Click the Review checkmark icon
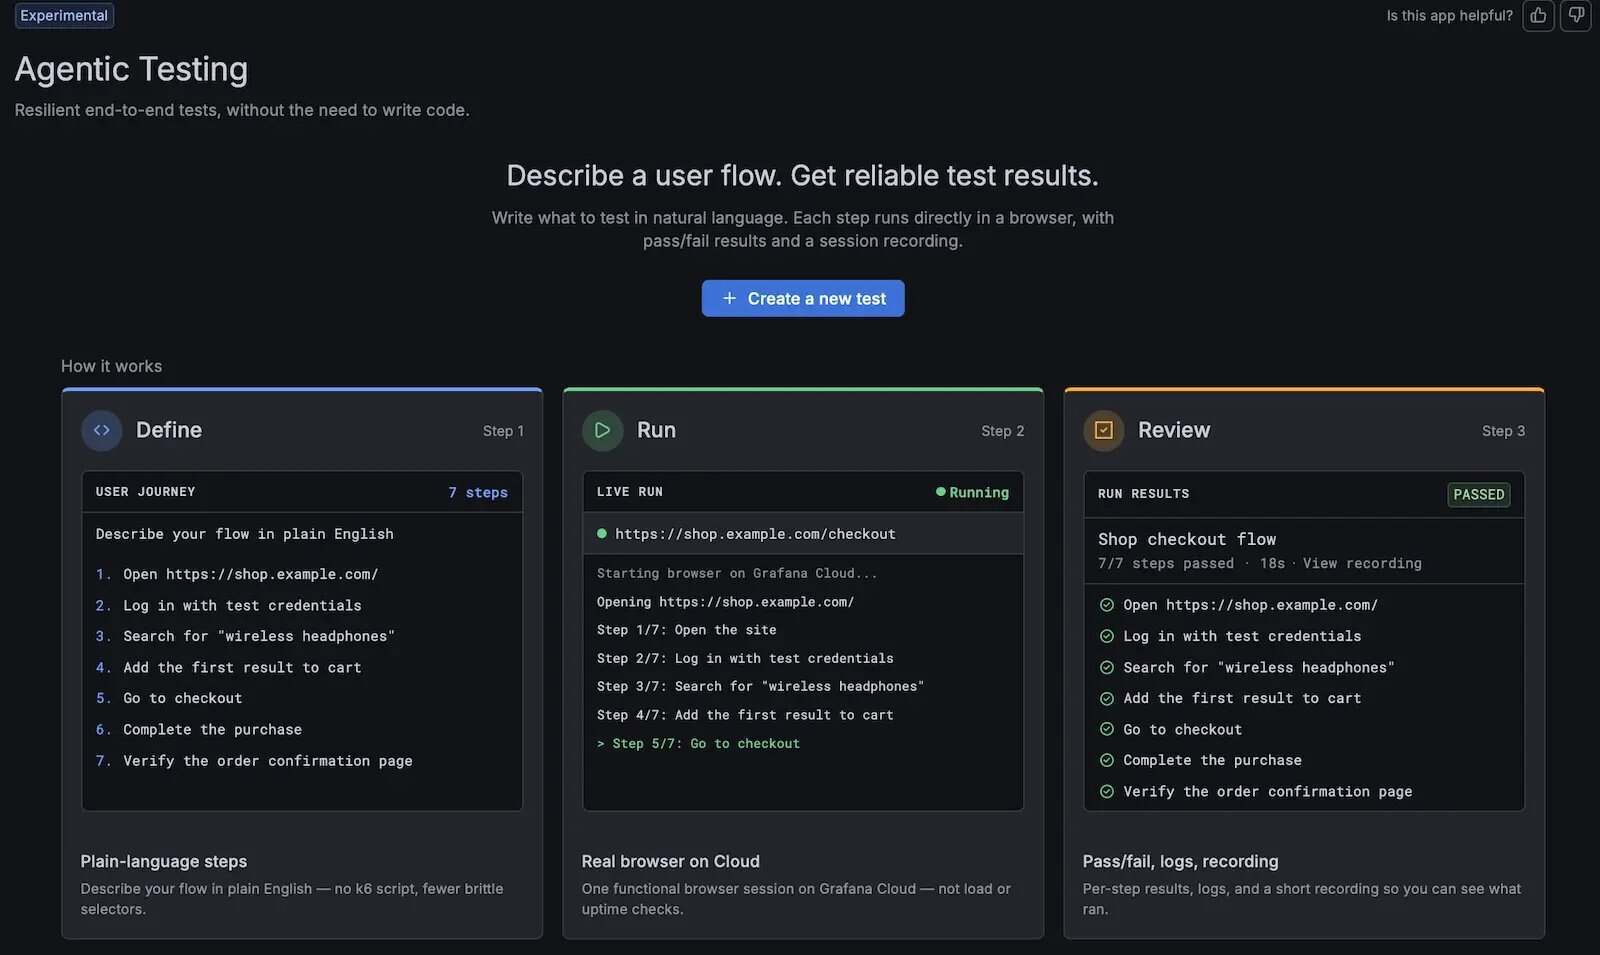 (x=1104, y=430)
